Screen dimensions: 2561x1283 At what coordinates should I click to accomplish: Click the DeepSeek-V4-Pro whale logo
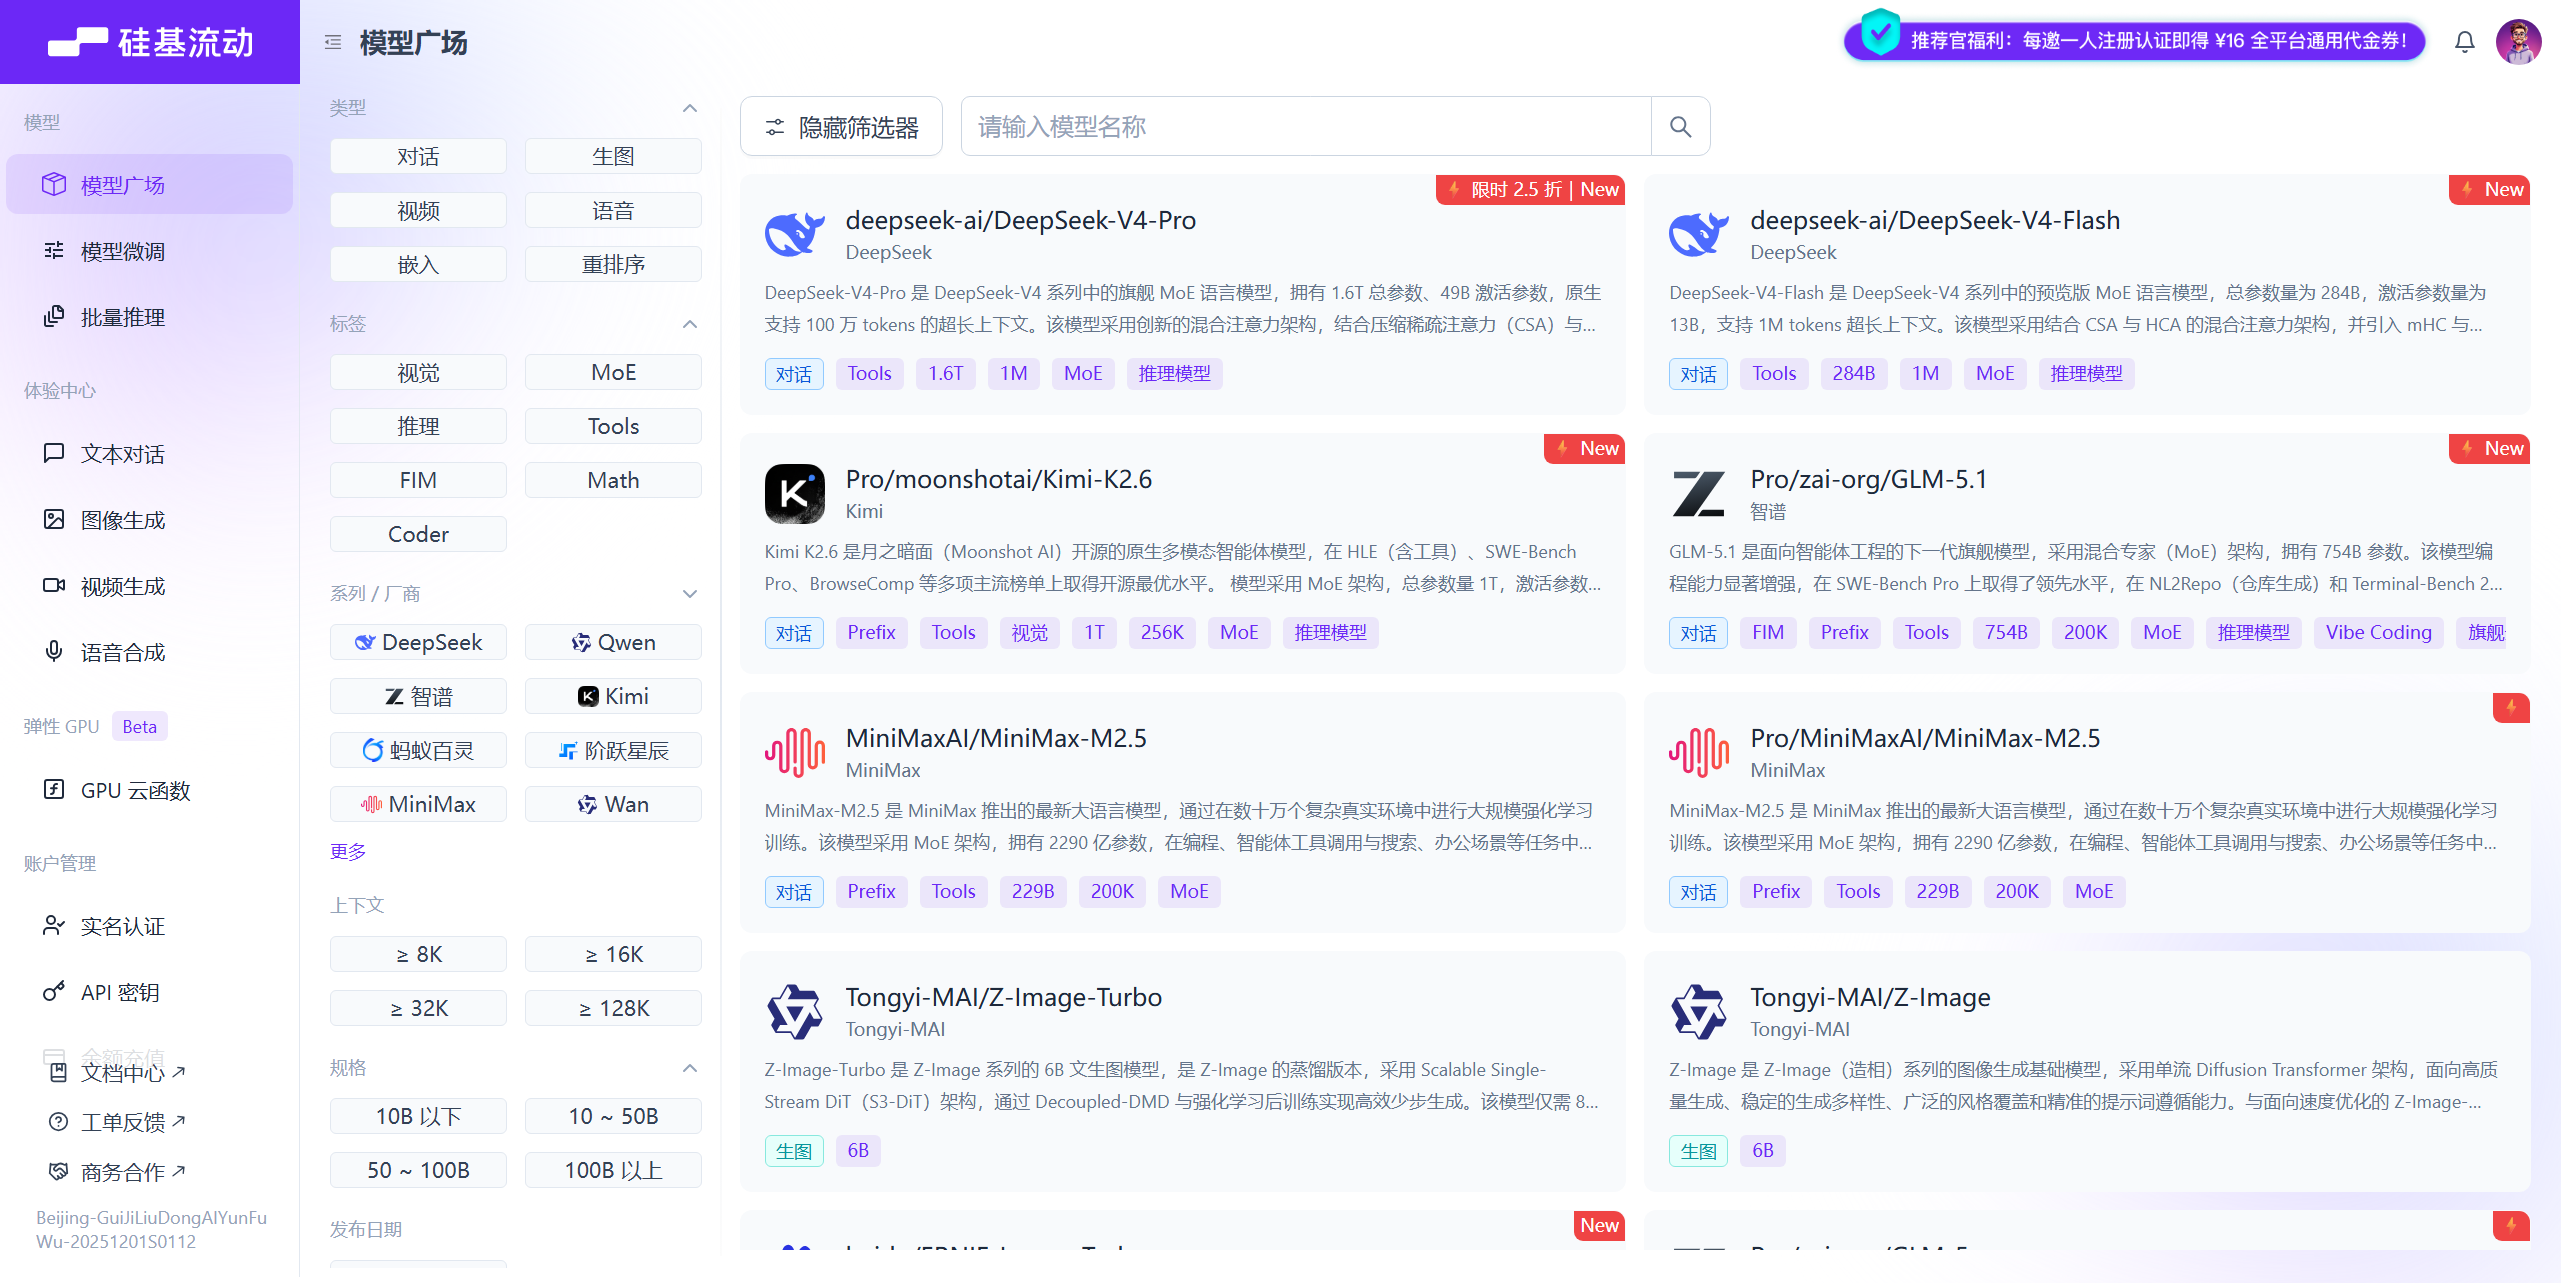pyautogui.click(x=795, y=235)
